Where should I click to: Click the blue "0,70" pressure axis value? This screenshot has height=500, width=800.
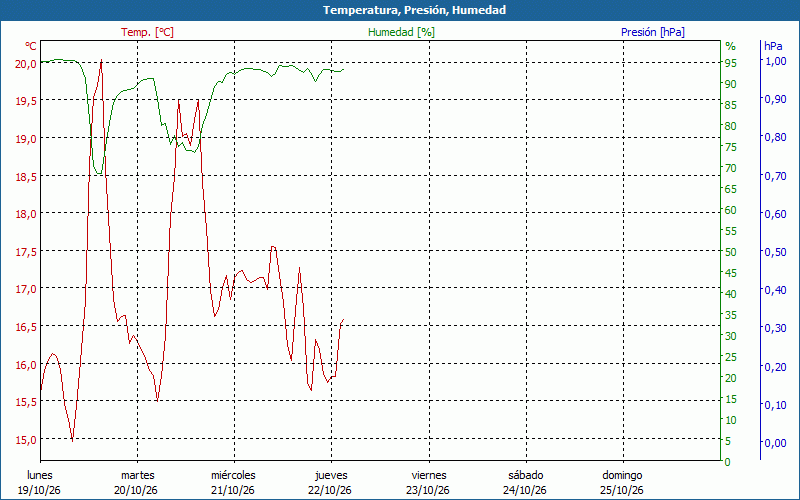coord(775,176)
